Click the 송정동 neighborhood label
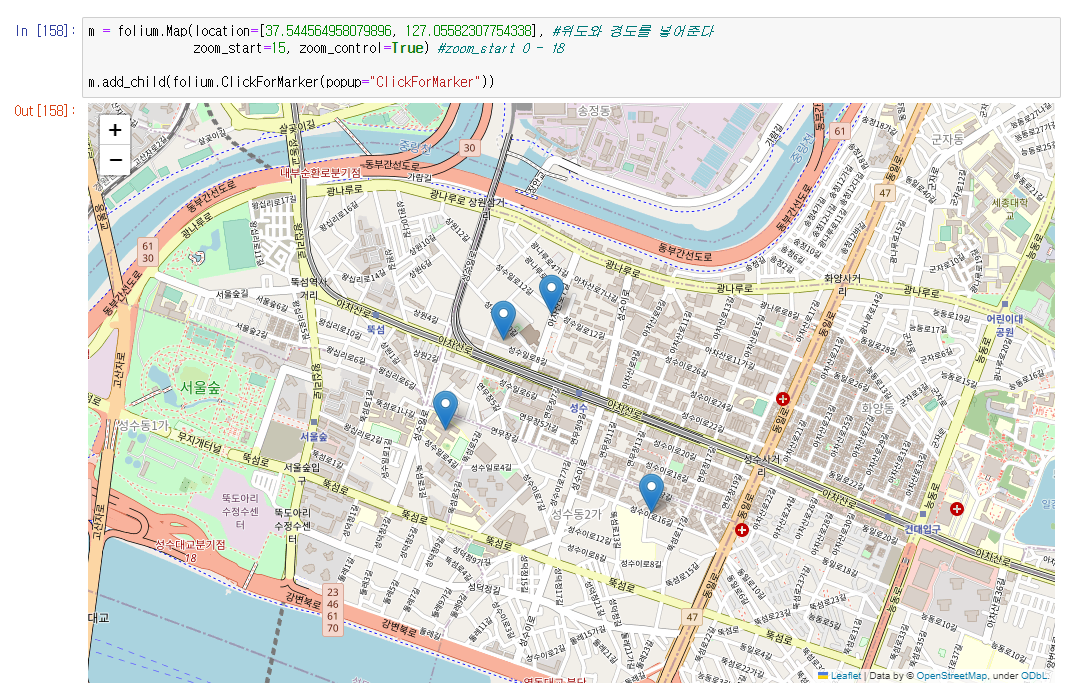Viewport: 1069px width, 699px height. (x=594, y=110)
